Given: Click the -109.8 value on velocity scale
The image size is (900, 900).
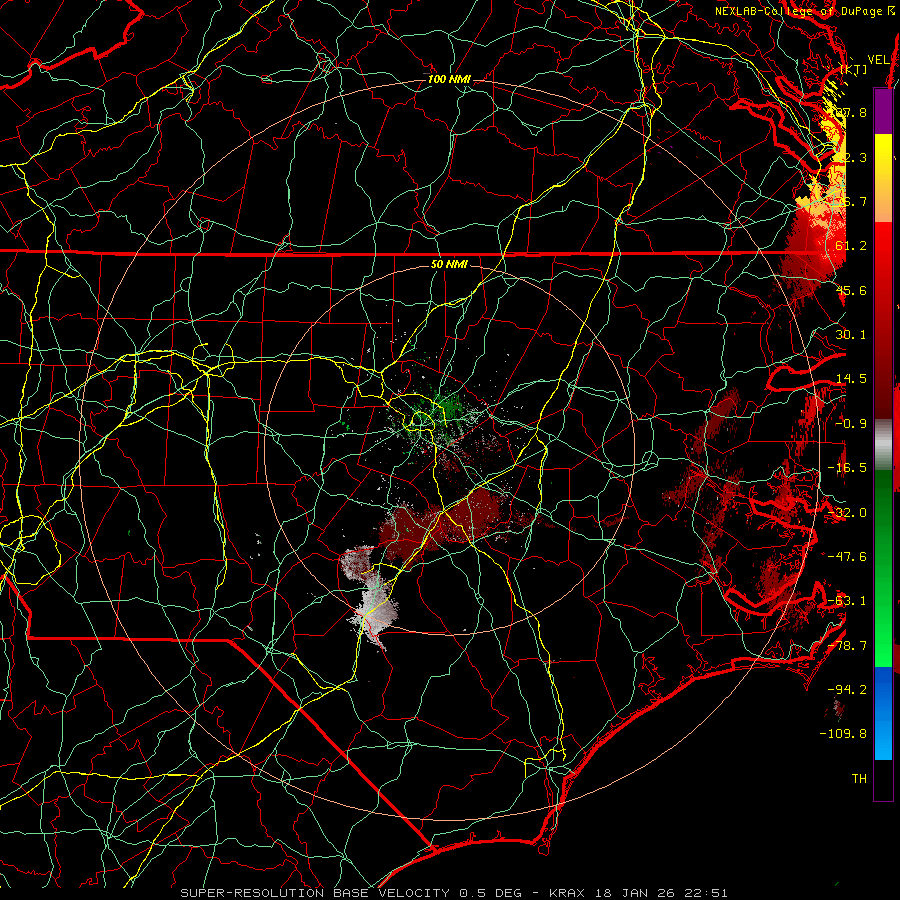Looking at the screenshot, I should pyautogui.click(x=843, y=734).
